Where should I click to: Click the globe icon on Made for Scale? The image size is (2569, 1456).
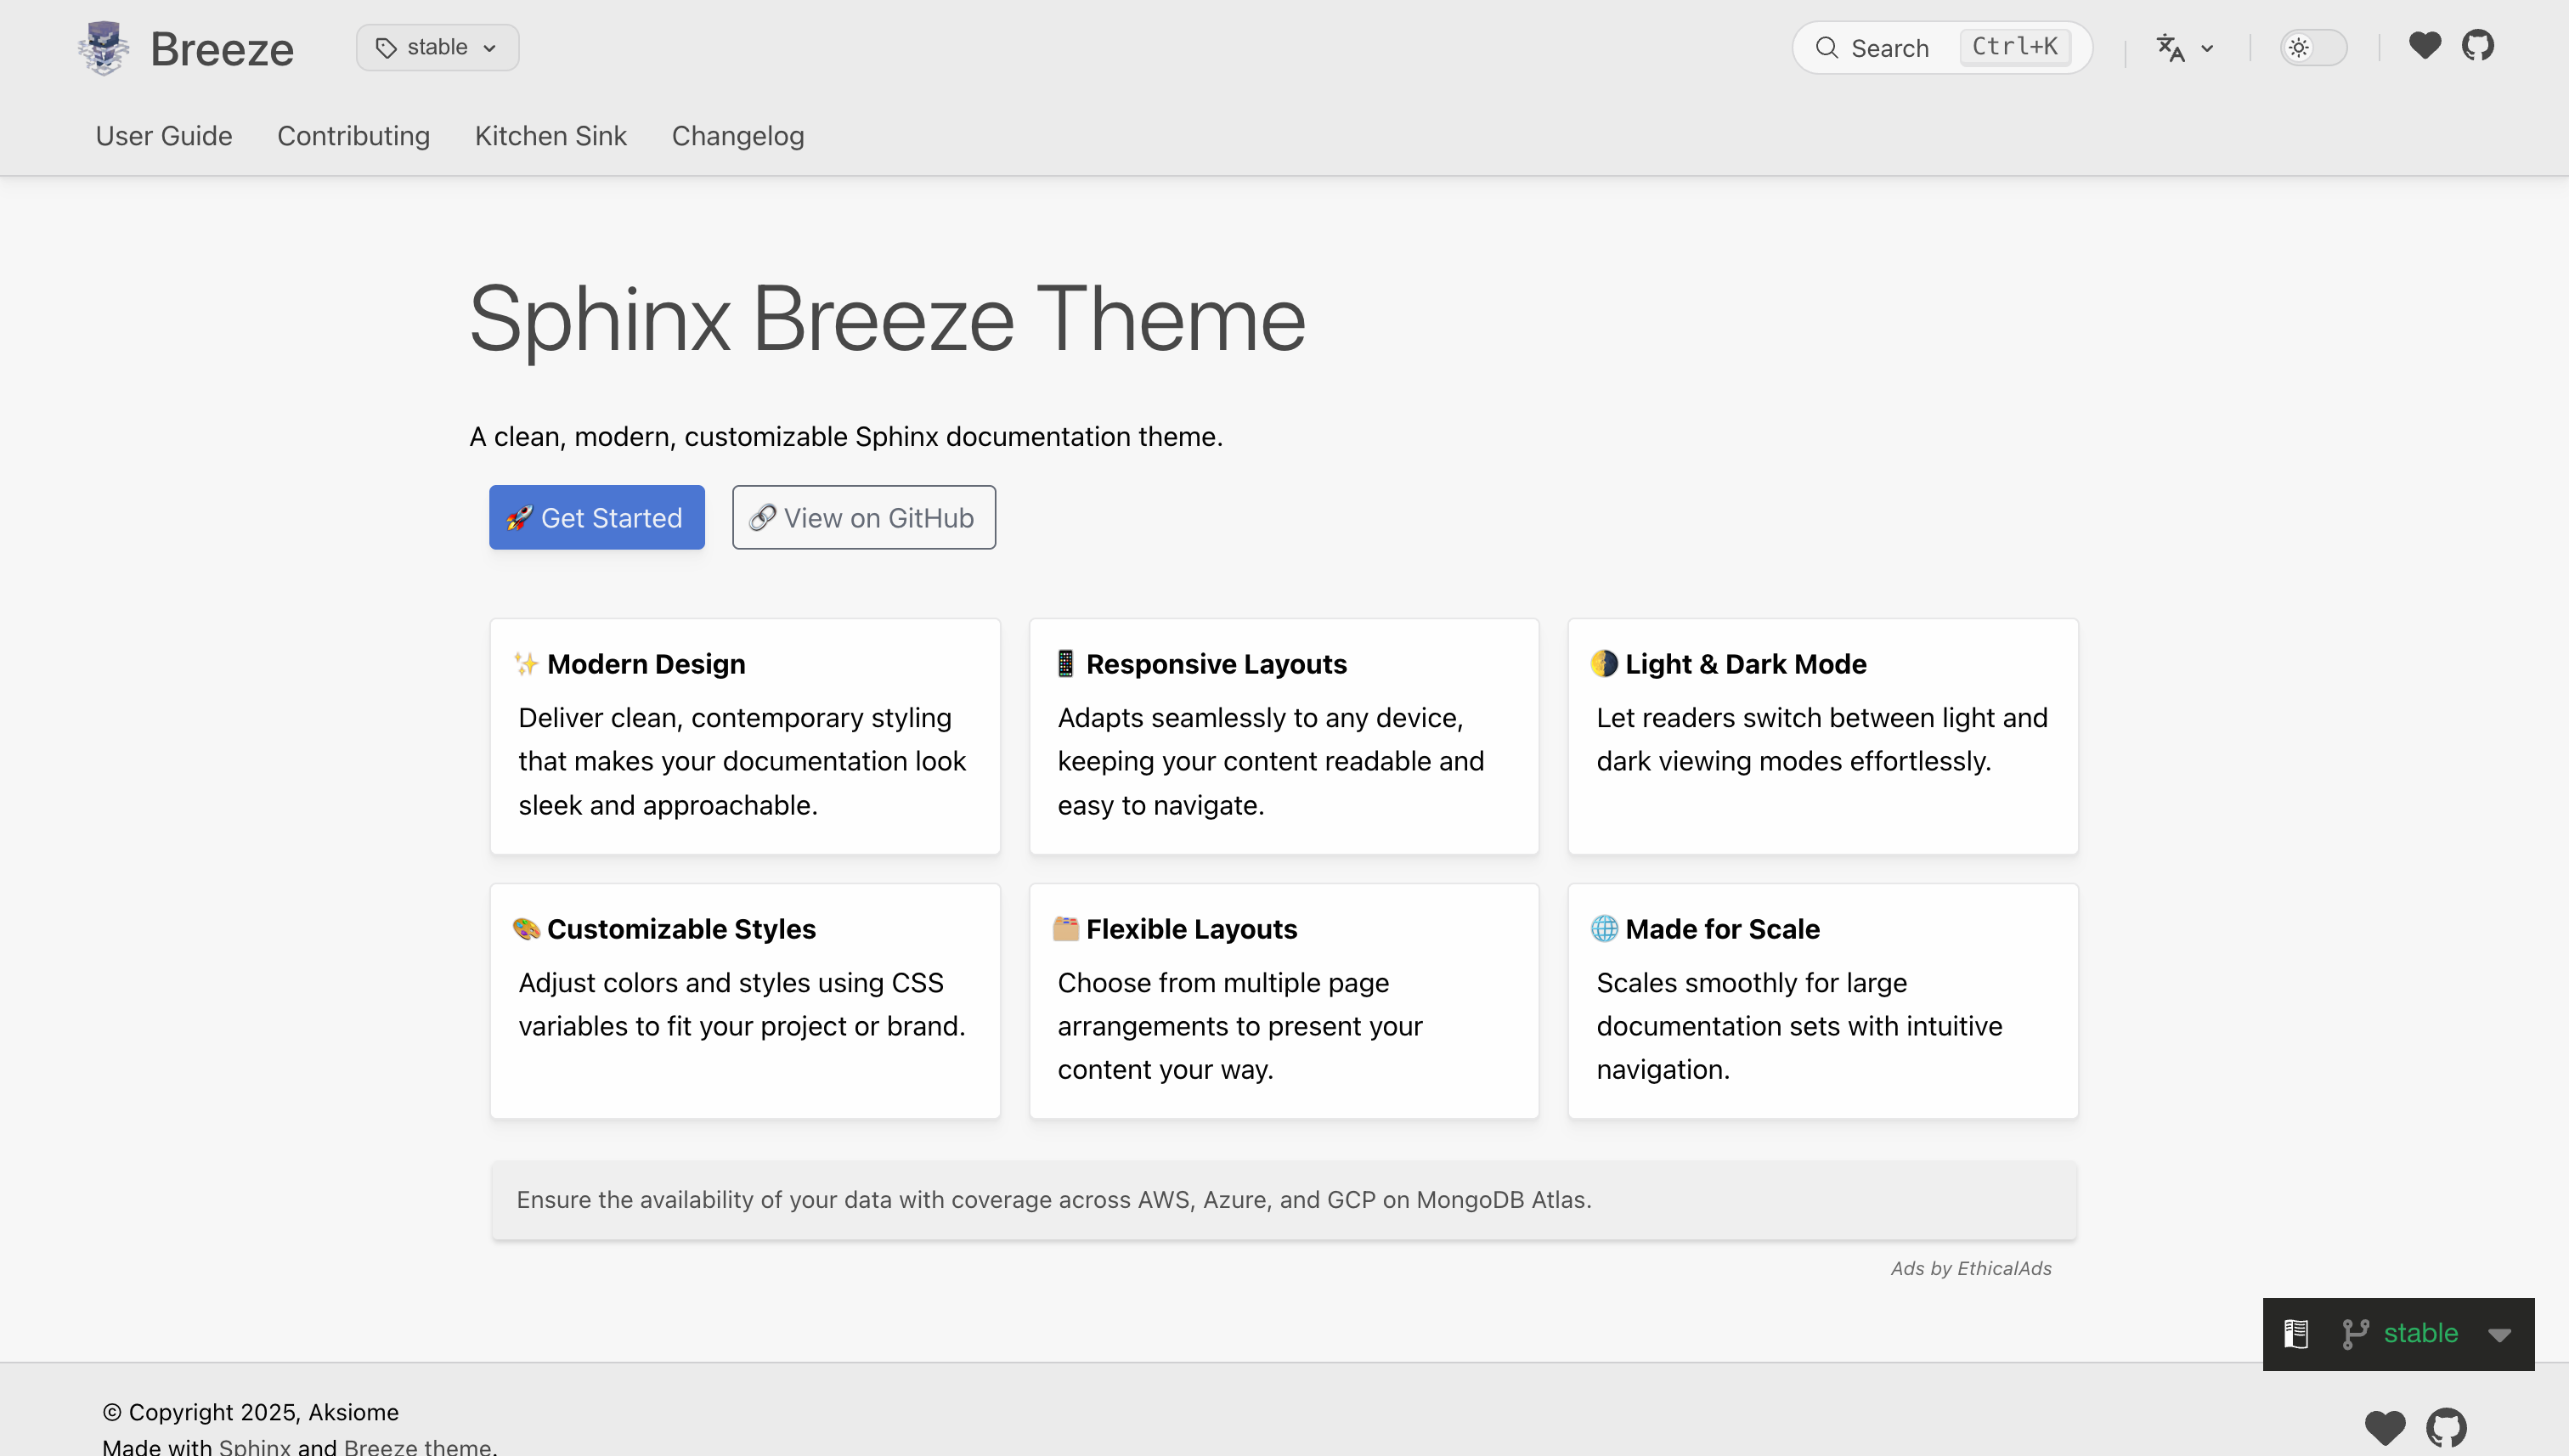point(1604,929)
